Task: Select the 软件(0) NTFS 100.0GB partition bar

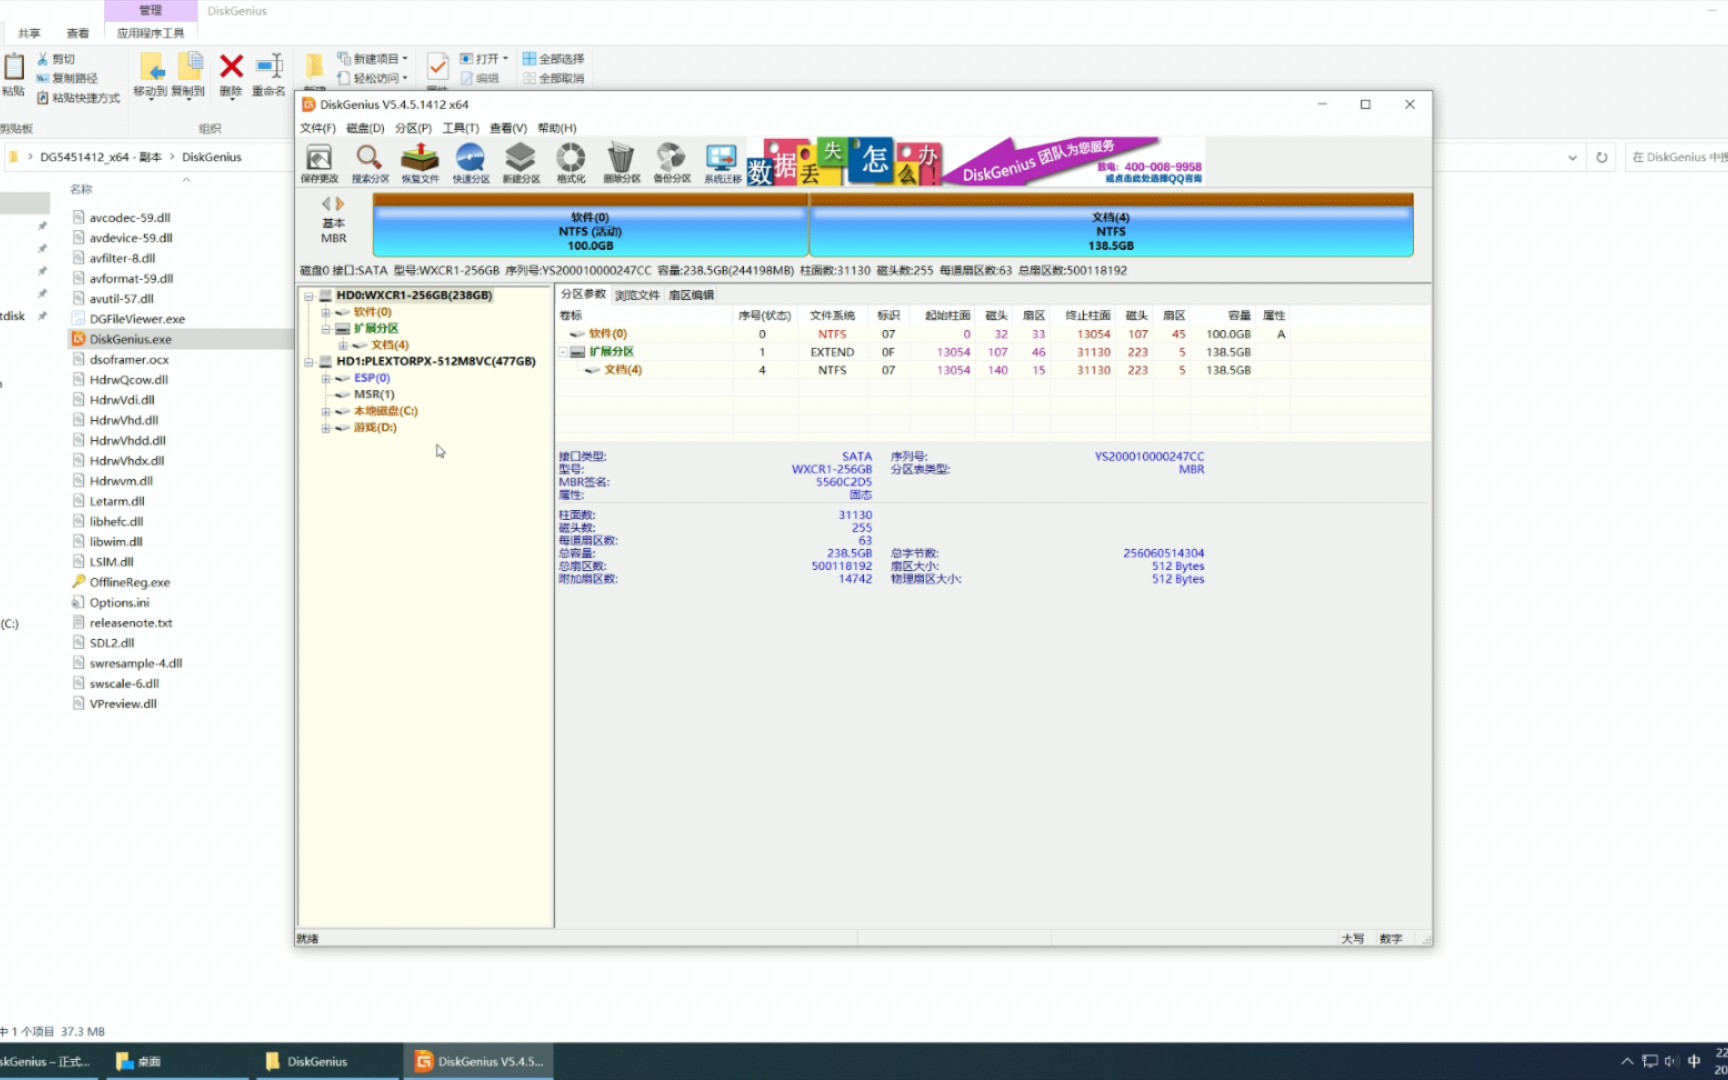Action: coord(590,227)
